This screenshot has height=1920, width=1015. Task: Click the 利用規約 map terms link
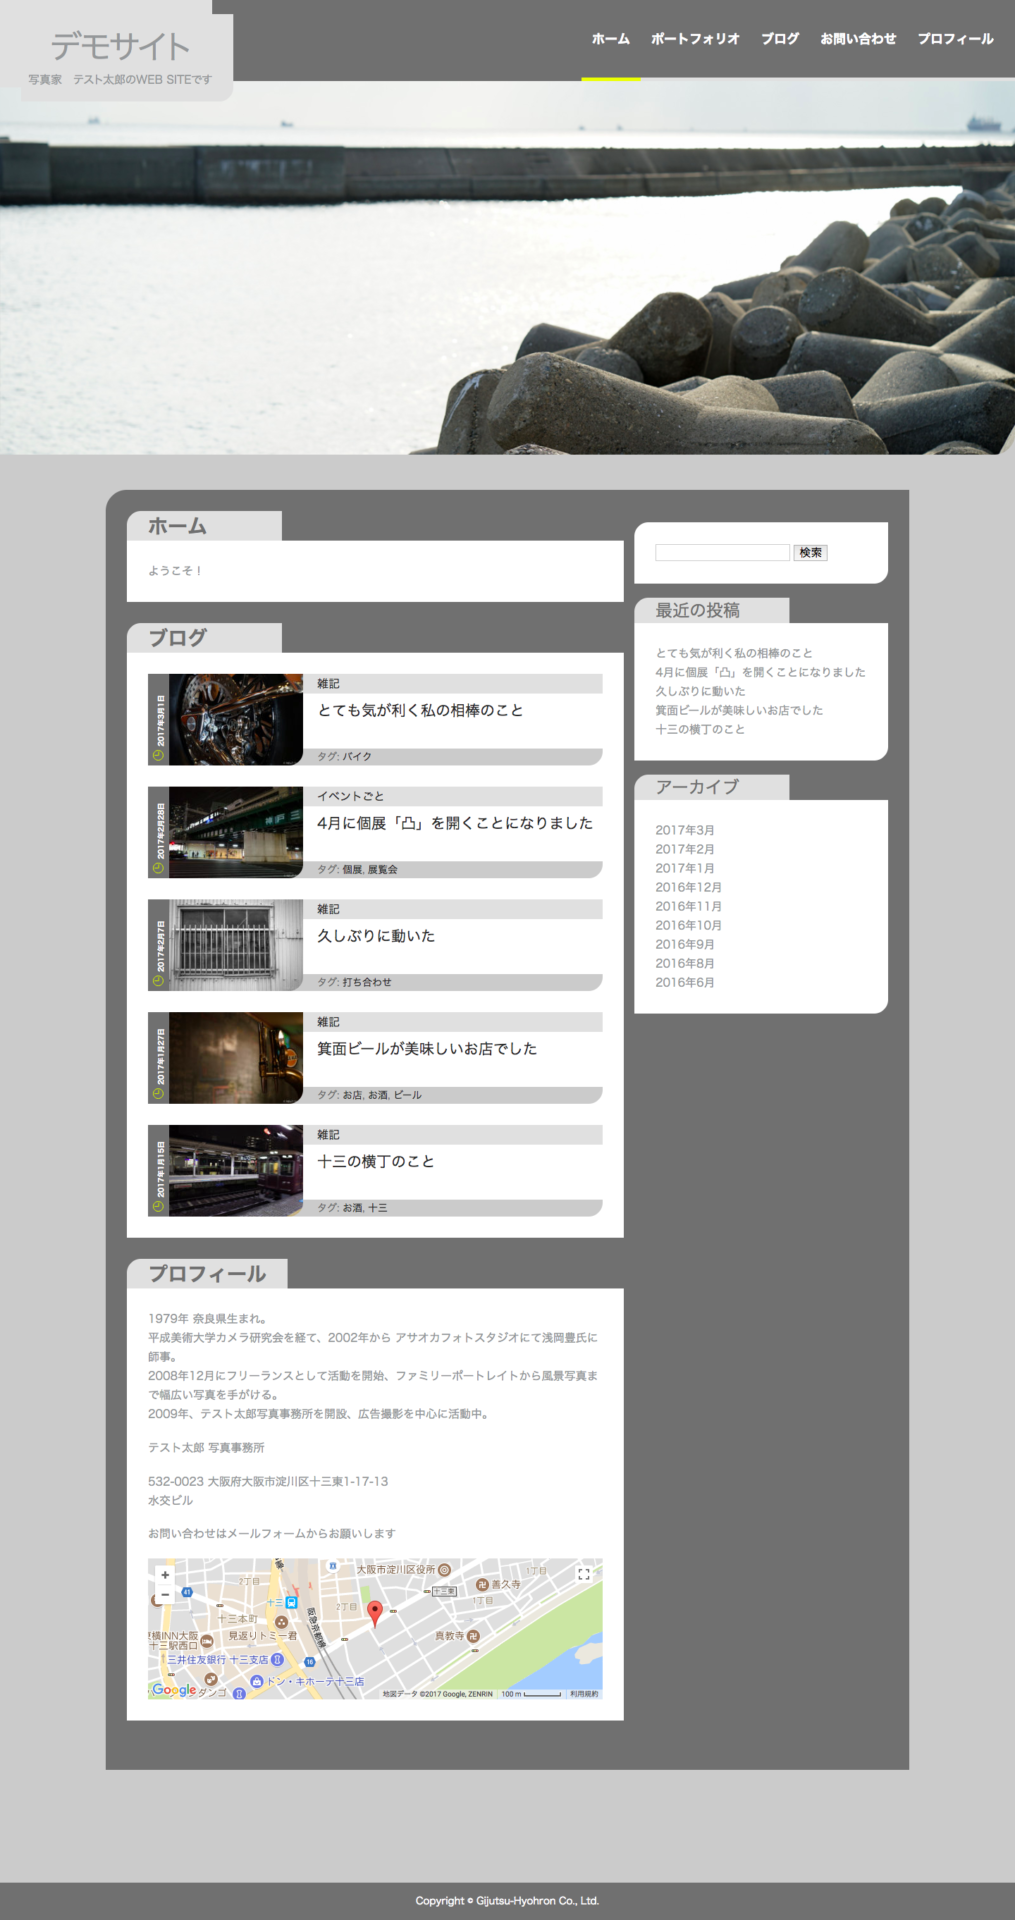tap(584, 1694)
